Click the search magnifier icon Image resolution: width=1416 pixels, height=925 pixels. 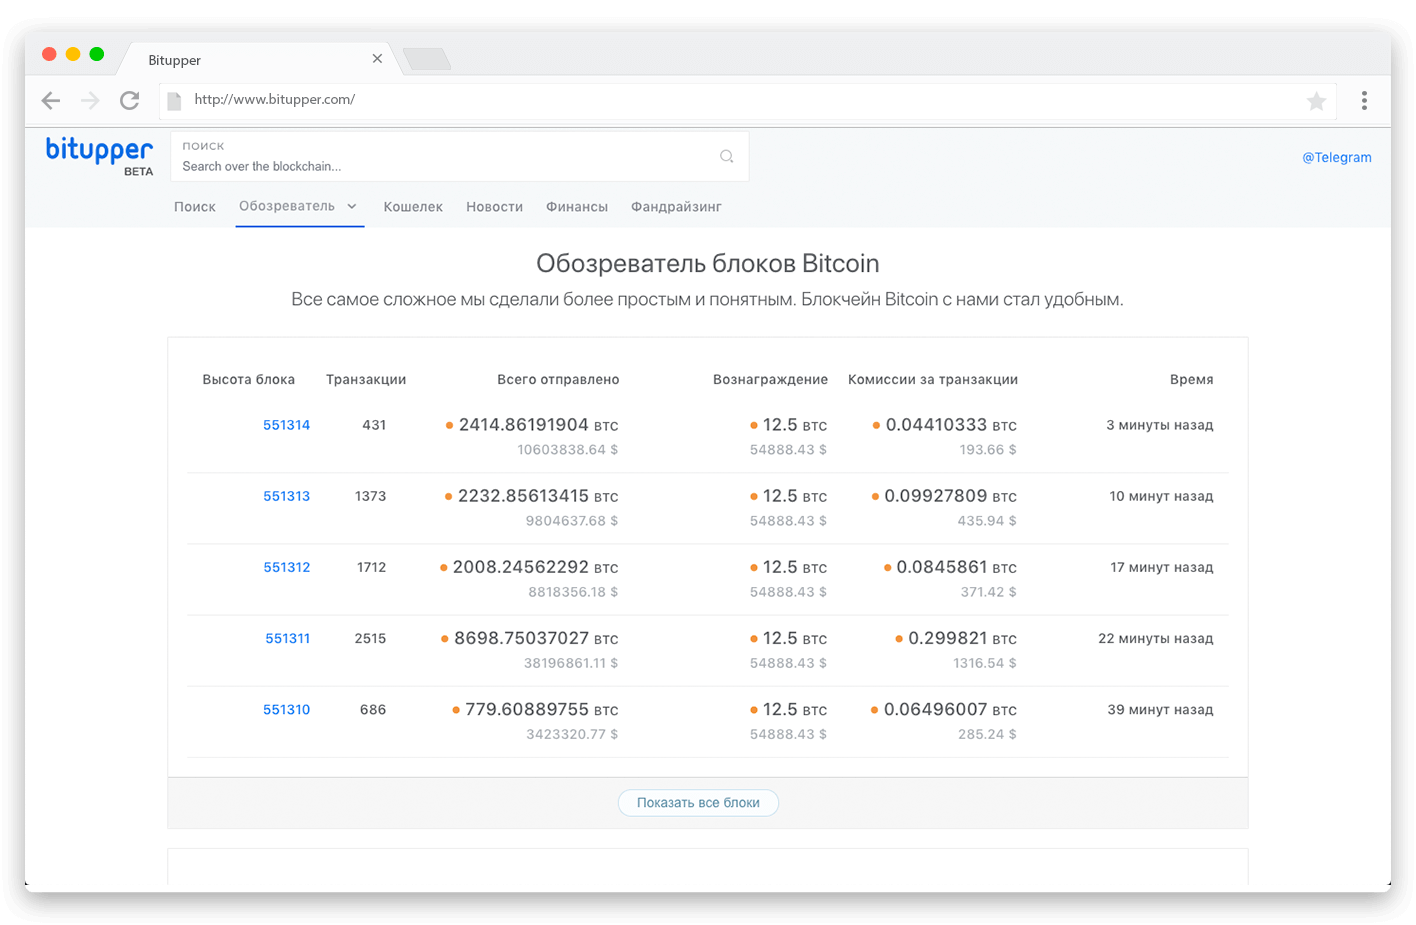pyautogui.click(x=727, y=156)
